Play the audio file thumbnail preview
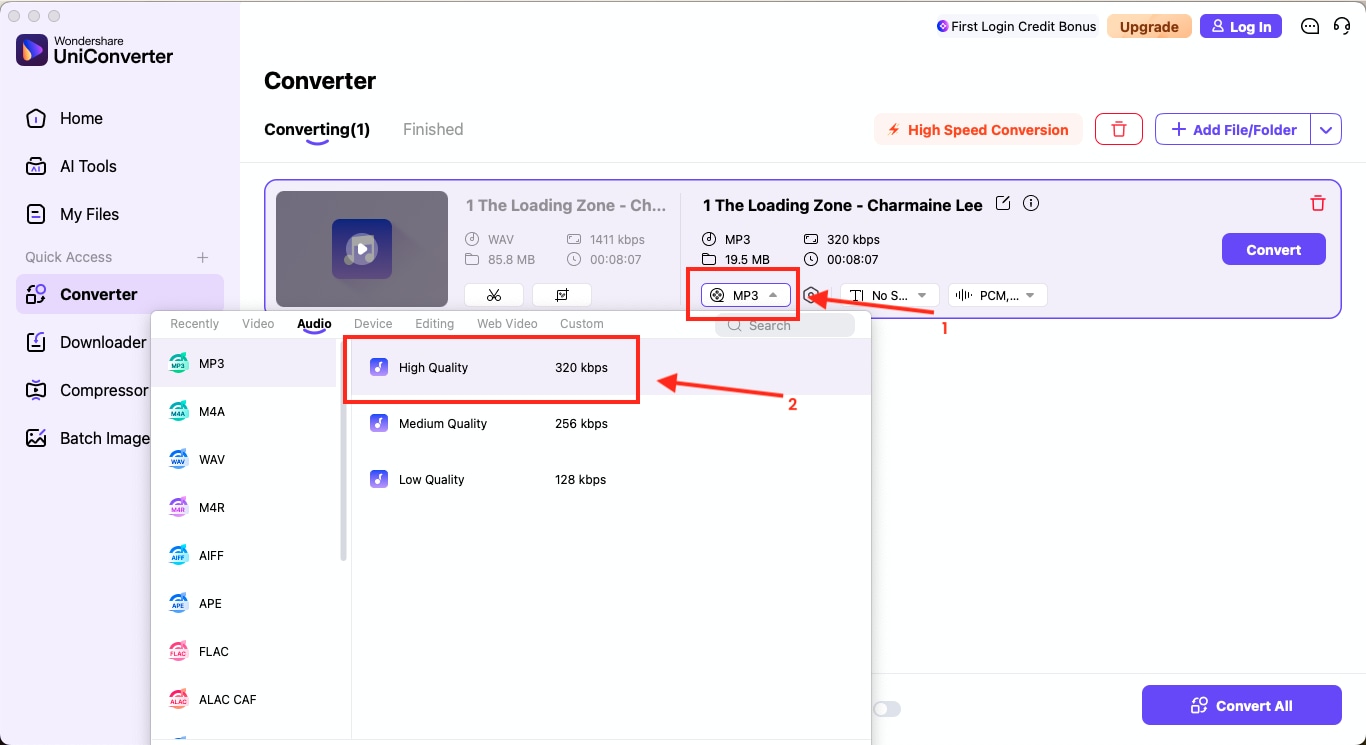1366x745 pixels. [362, 249]
